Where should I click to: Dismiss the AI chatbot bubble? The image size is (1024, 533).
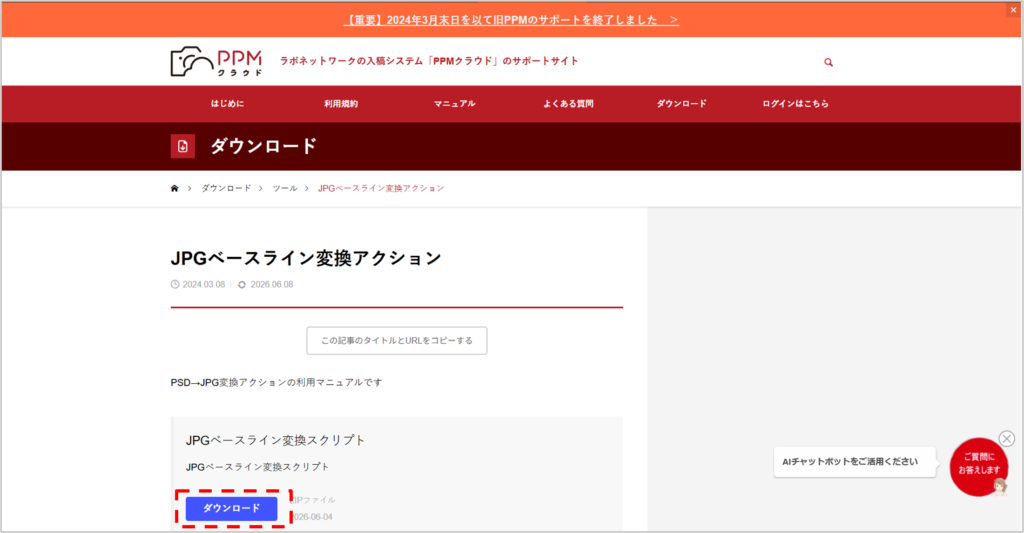1006,438
